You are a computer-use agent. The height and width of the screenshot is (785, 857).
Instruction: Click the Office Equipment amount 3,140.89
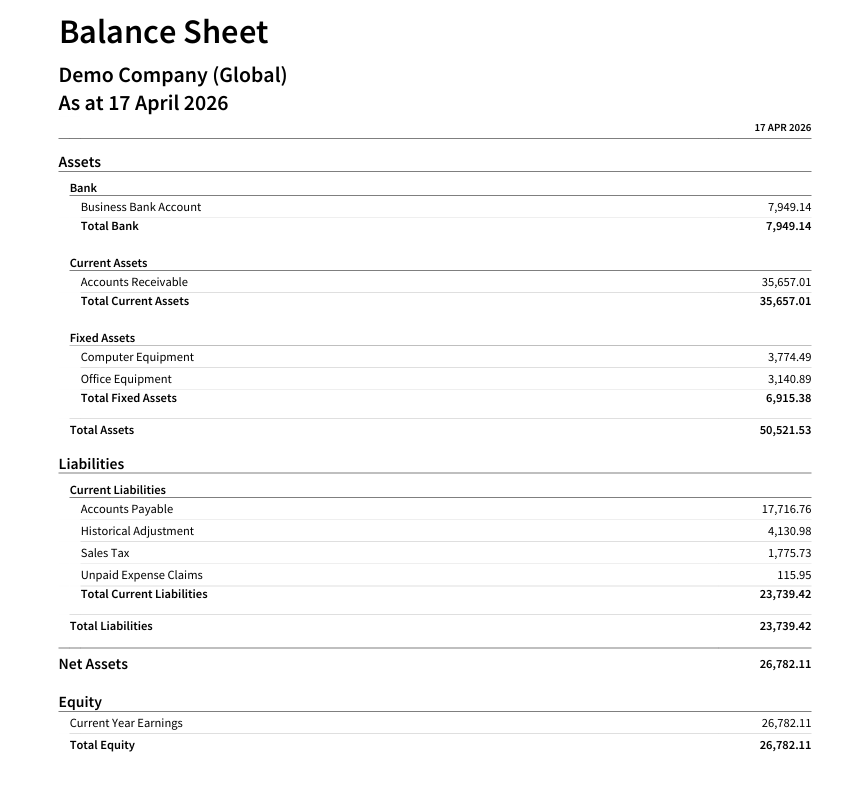pyautogui.click(x=789, y=379)
